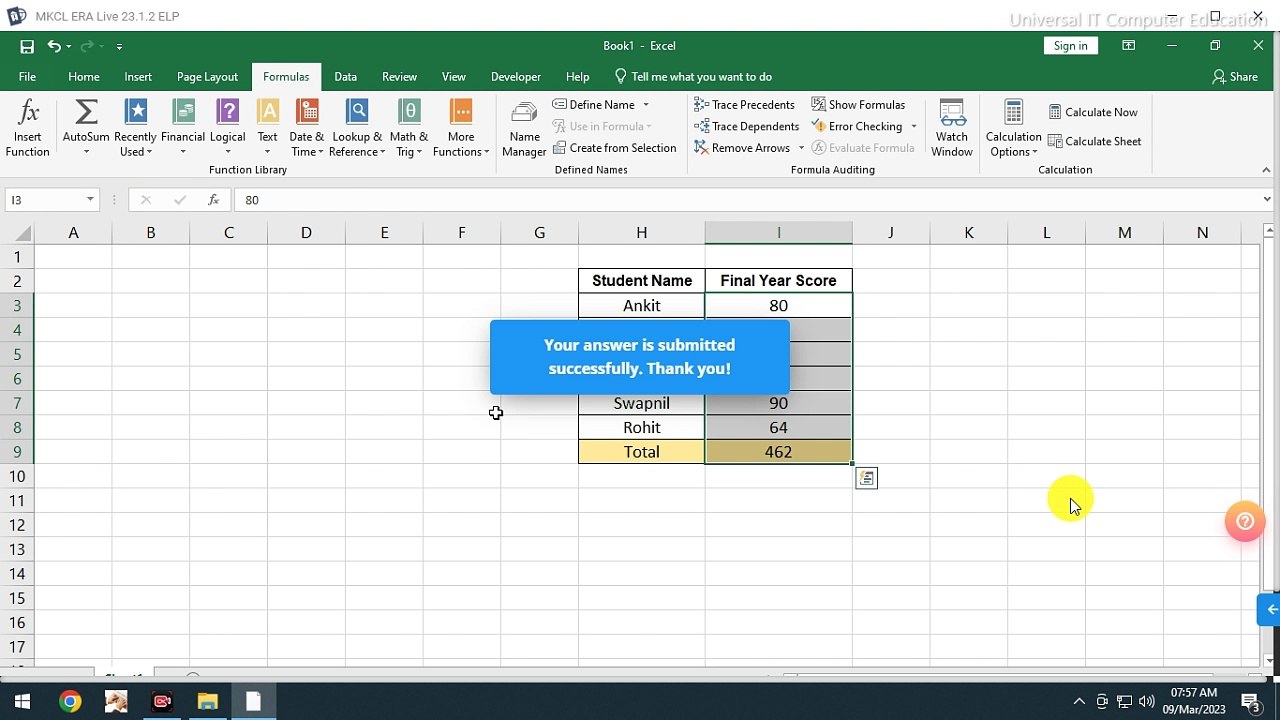The image size is (1280, 720).
Task: Click the formula bar showing 80
Action: (700, 200)
